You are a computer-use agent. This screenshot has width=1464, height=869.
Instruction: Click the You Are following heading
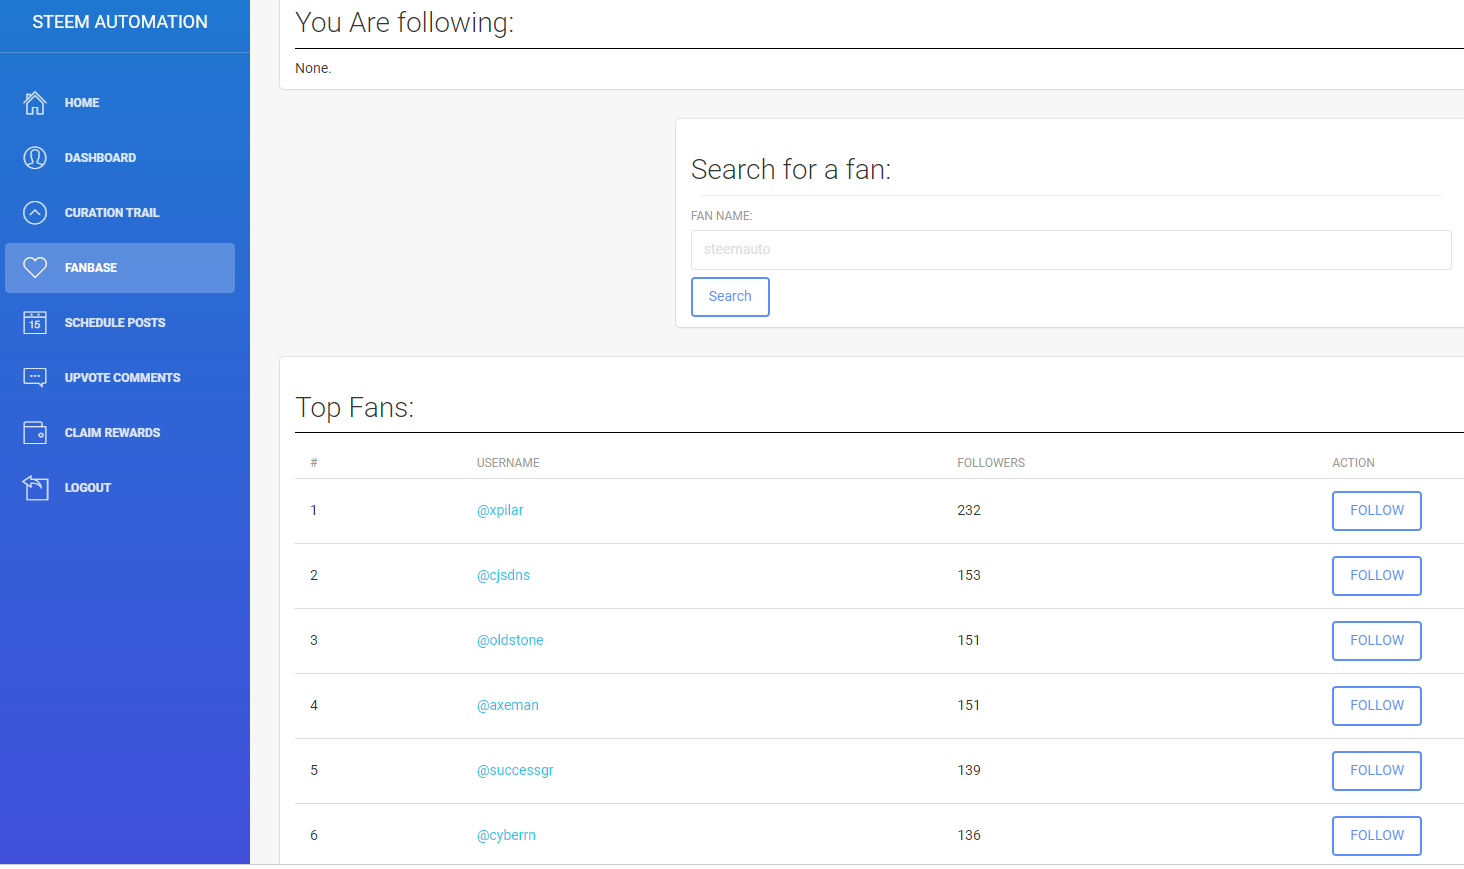405,22
